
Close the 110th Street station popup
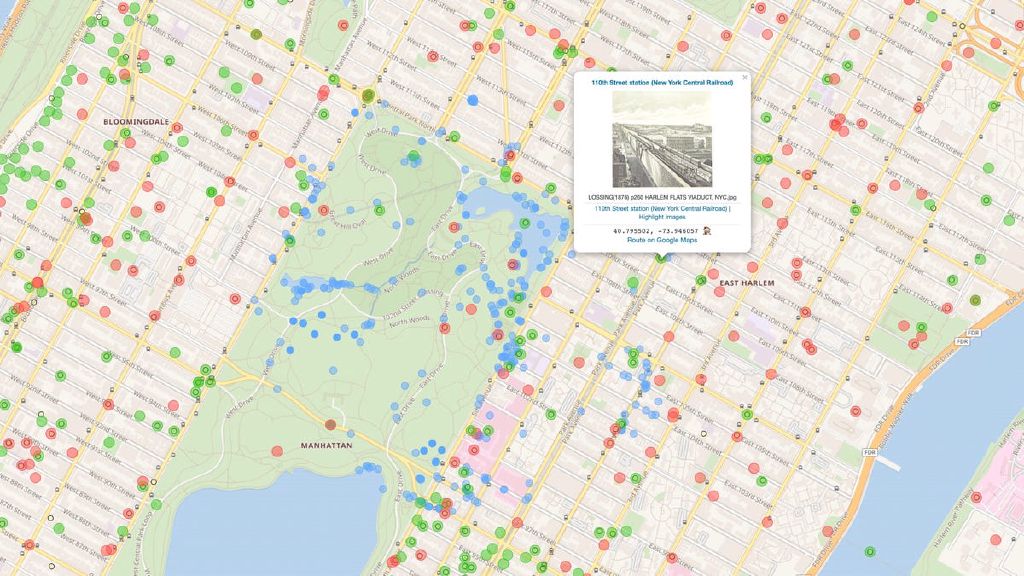(744, 78)
